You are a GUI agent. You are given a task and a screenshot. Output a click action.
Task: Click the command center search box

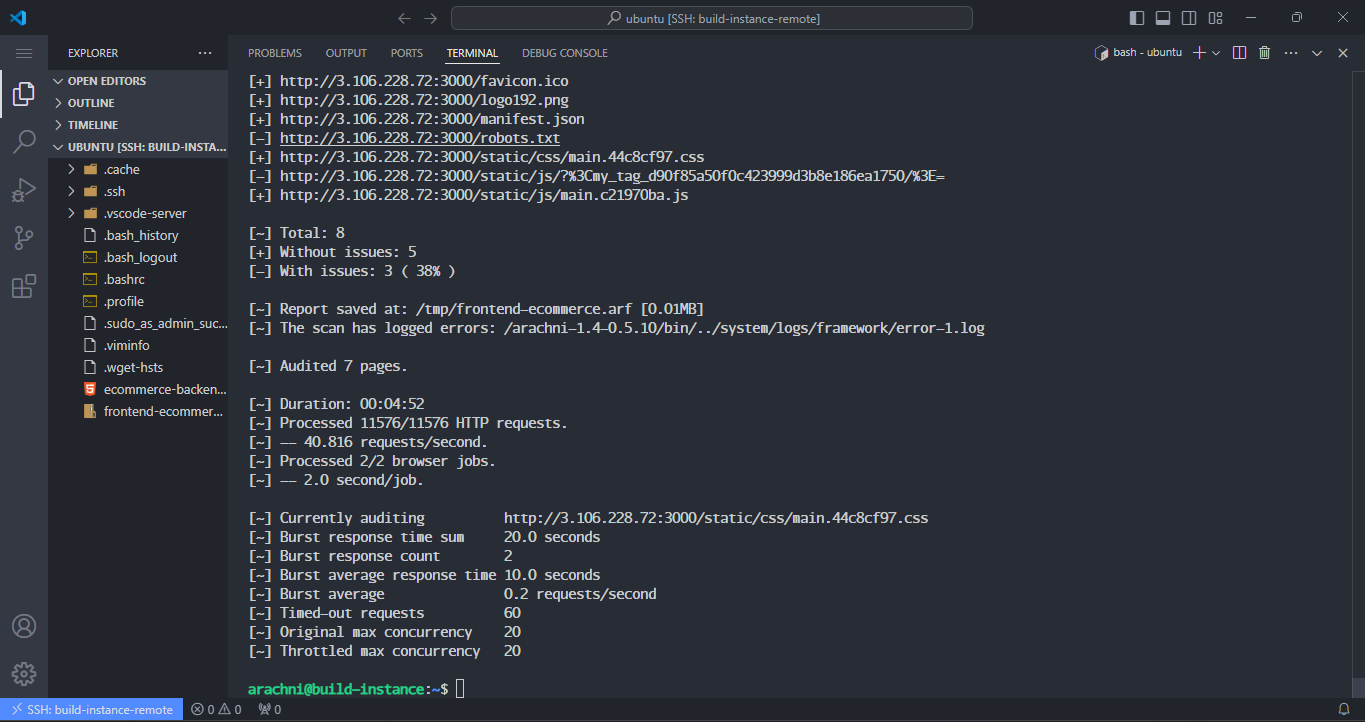(x=711, y=18)
